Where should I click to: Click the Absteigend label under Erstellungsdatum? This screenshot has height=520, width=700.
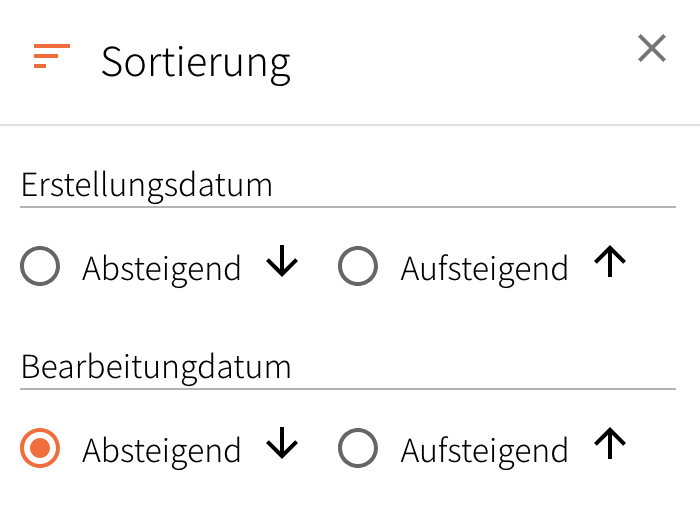point(162,269)
